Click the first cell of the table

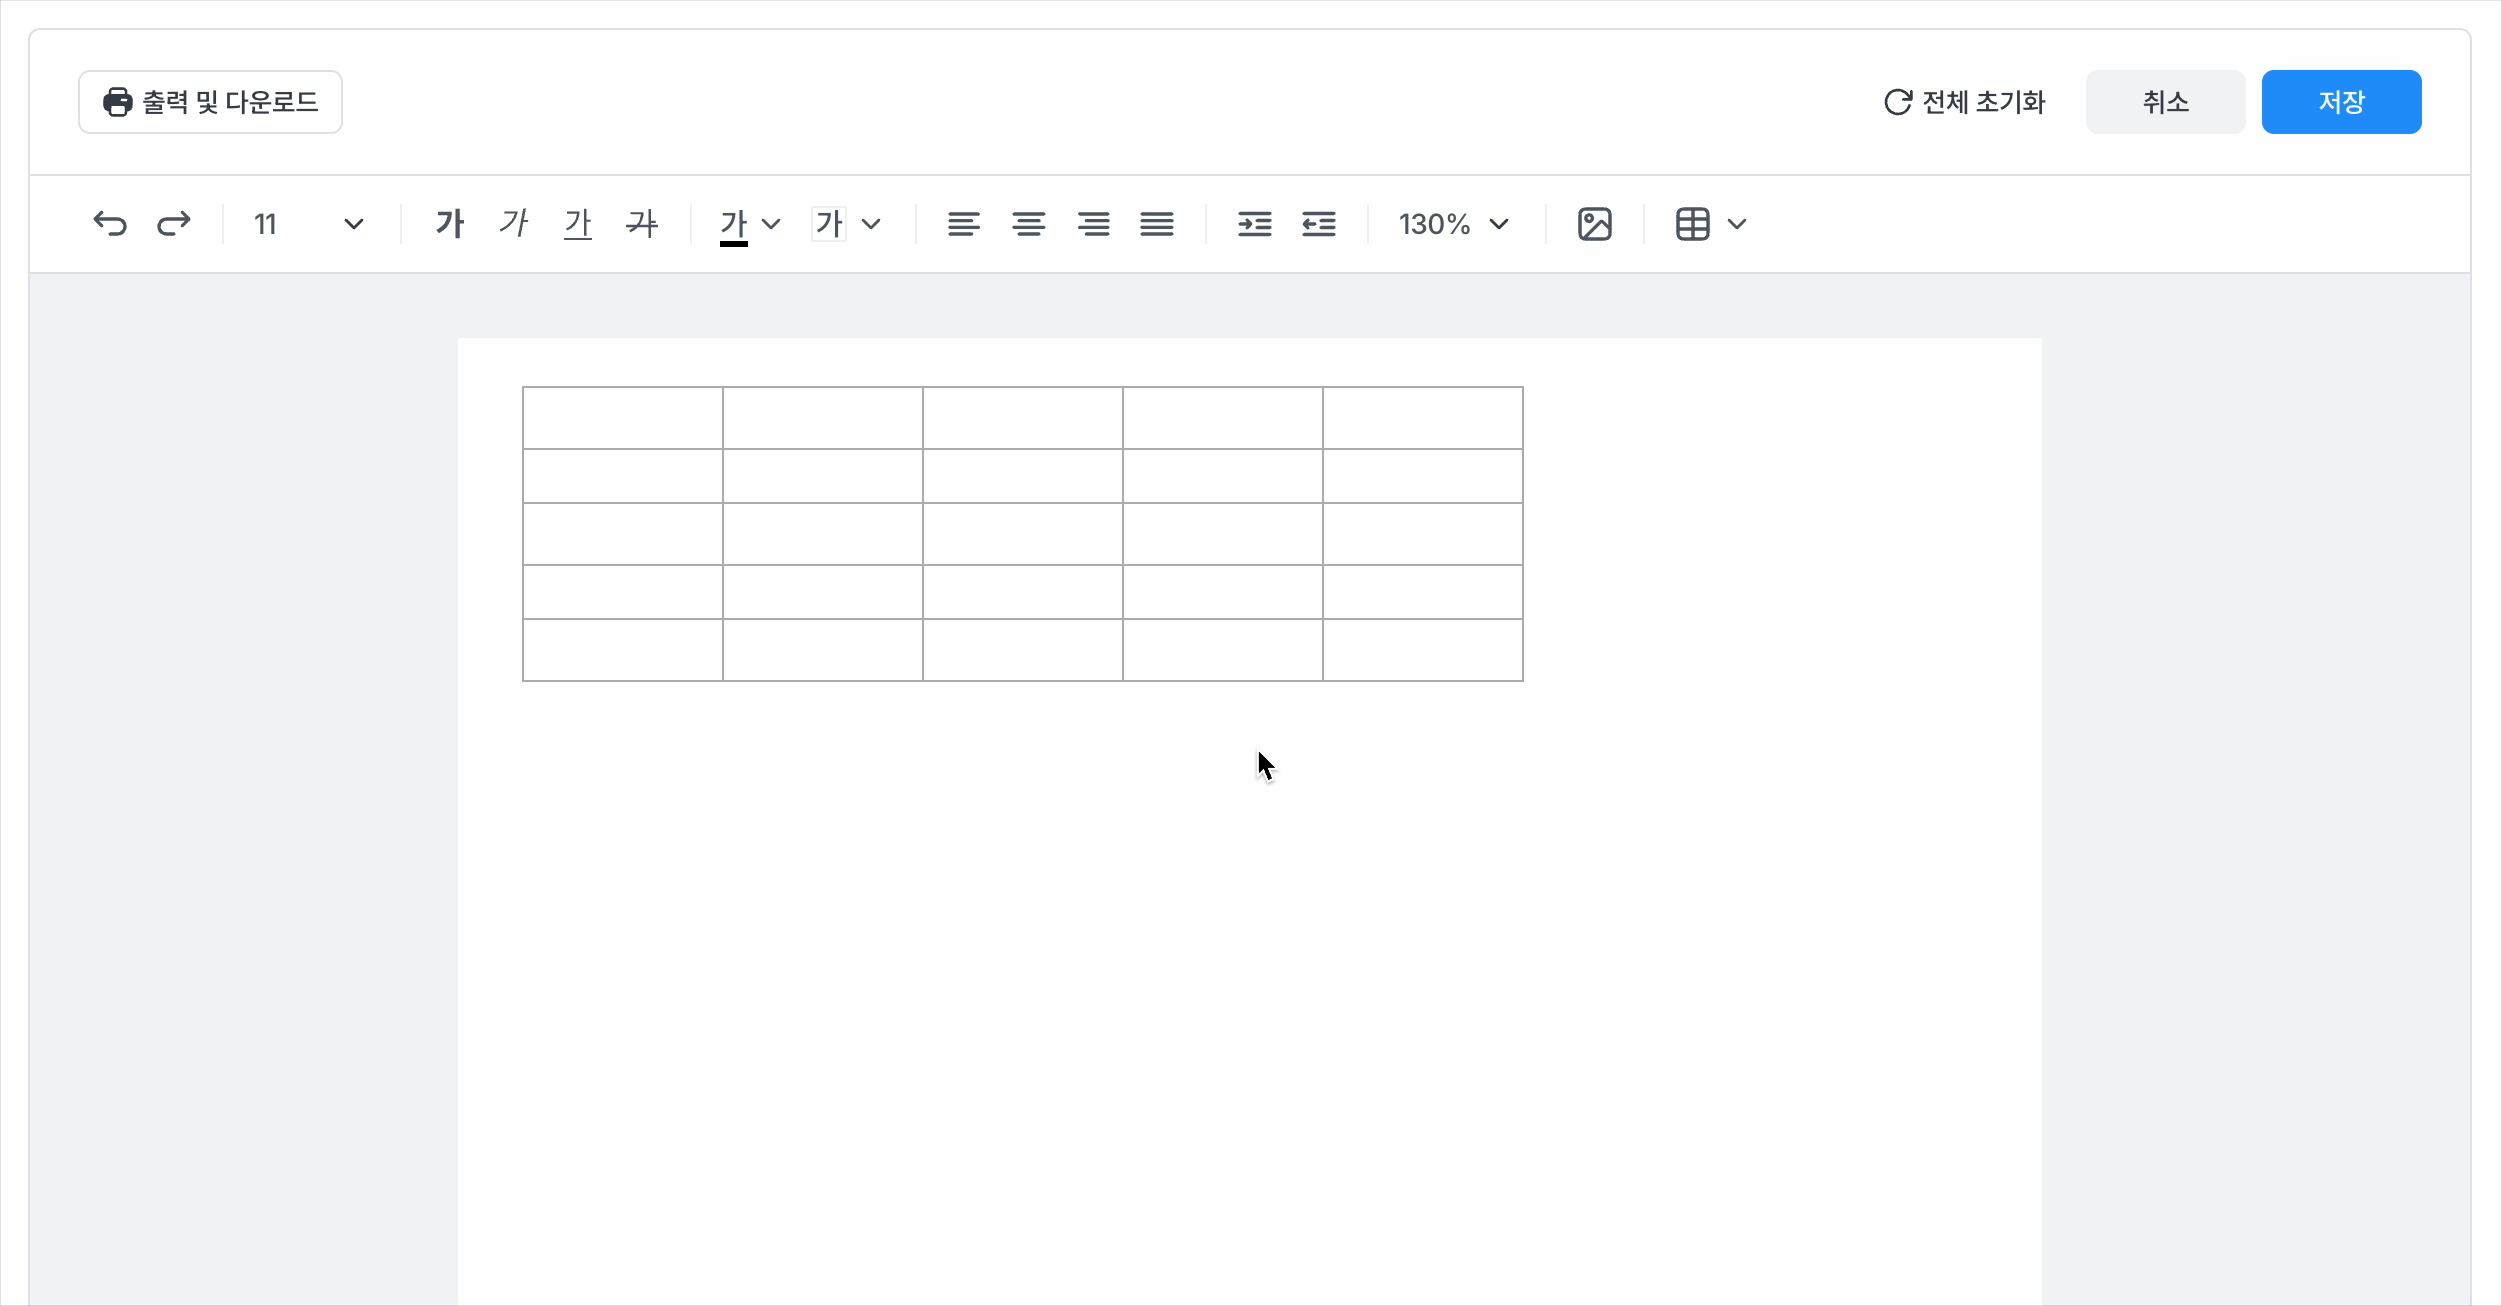622,418
